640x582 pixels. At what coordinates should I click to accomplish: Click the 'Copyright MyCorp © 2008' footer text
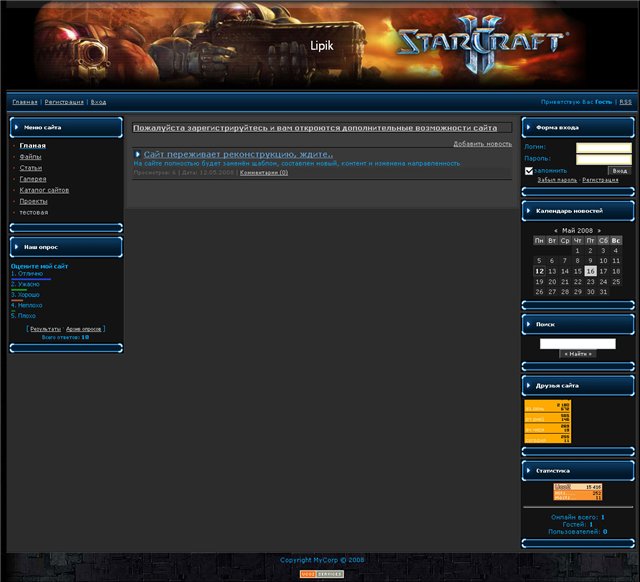pyautogui.click(x=322, y=560)
